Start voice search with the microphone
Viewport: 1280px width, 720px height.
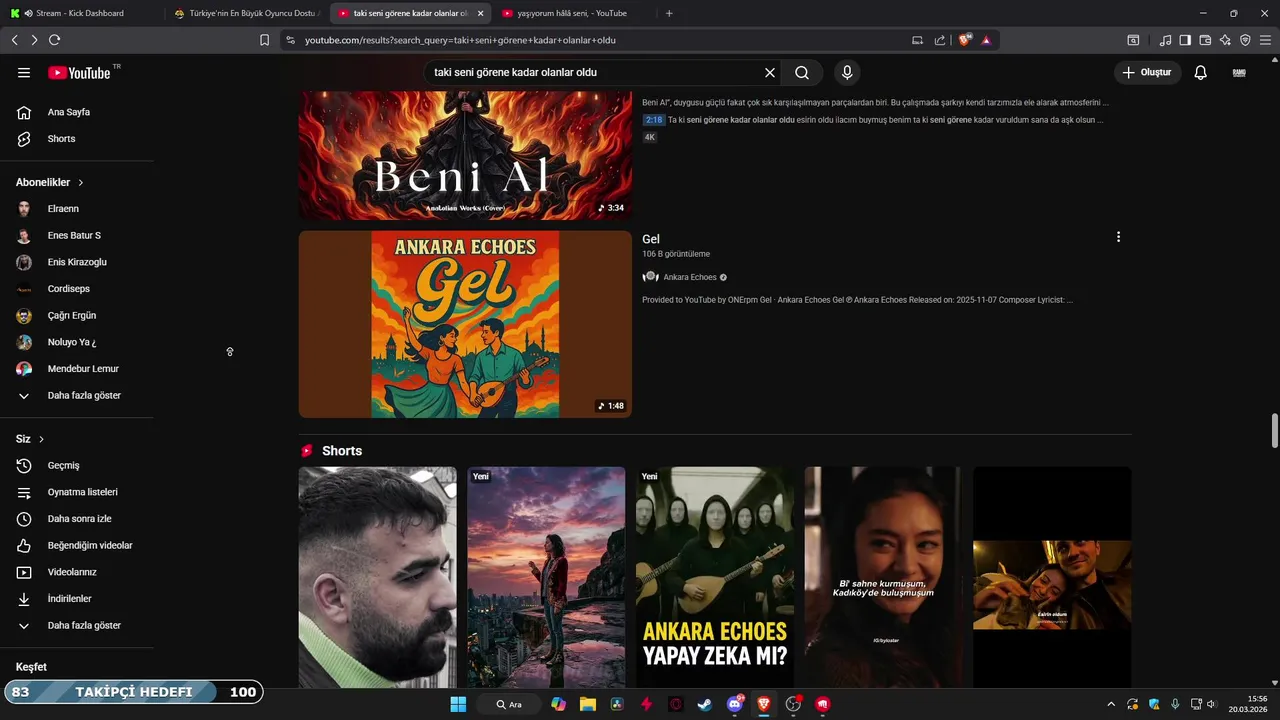click(x=847, y=72)
